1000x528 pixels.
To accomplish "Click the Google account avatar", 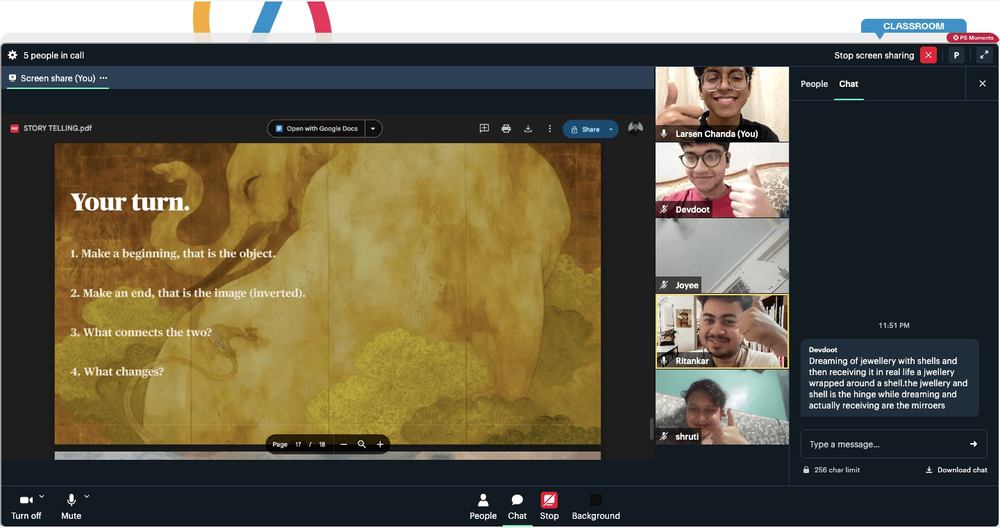I will point(635,128).
